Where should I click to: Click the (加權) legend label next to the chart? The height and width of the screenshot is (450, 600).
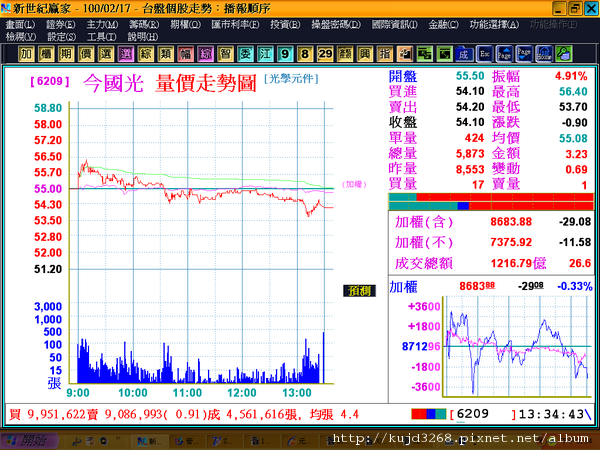click(354, 184)
